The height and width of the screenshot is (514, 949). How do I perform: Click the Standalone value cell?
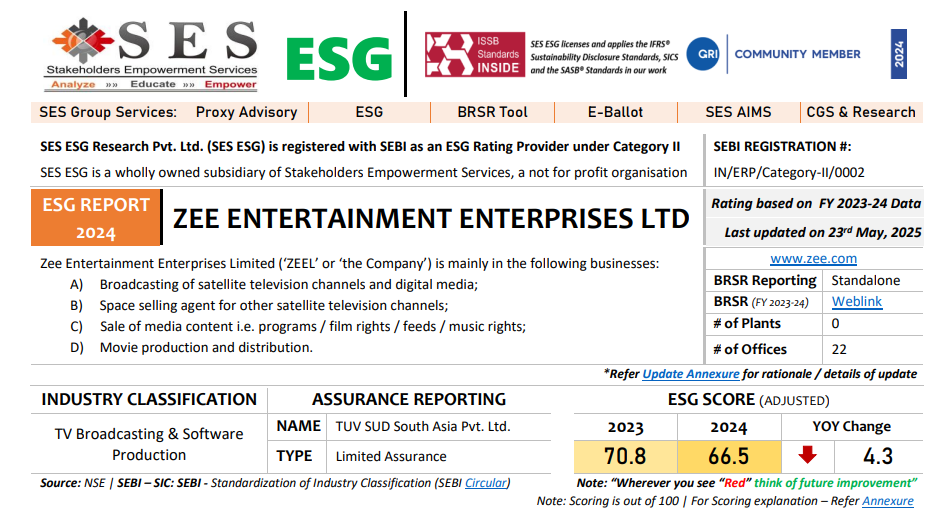[865, 280]
